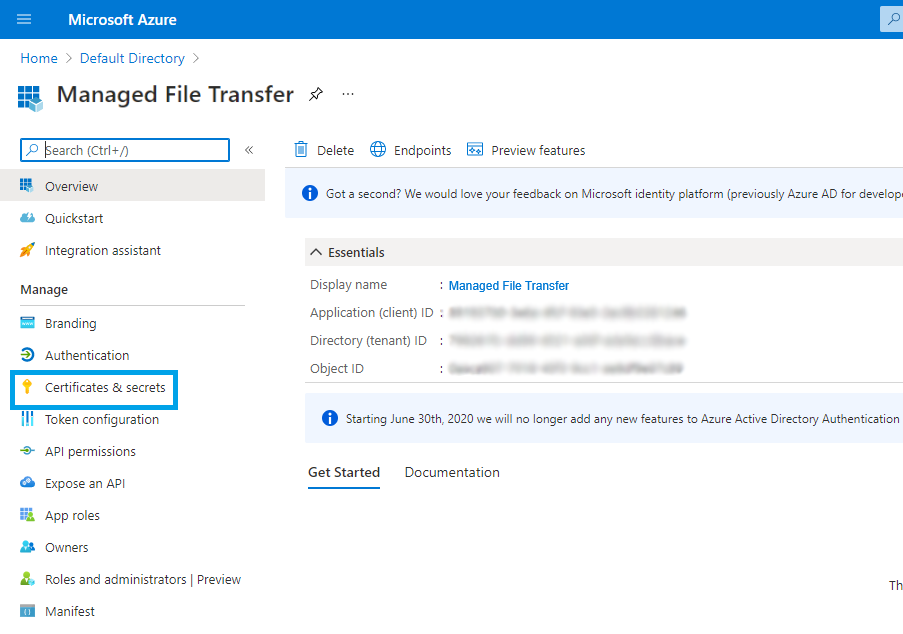Click the feedback banner info icon

click(x=310, y=193)
